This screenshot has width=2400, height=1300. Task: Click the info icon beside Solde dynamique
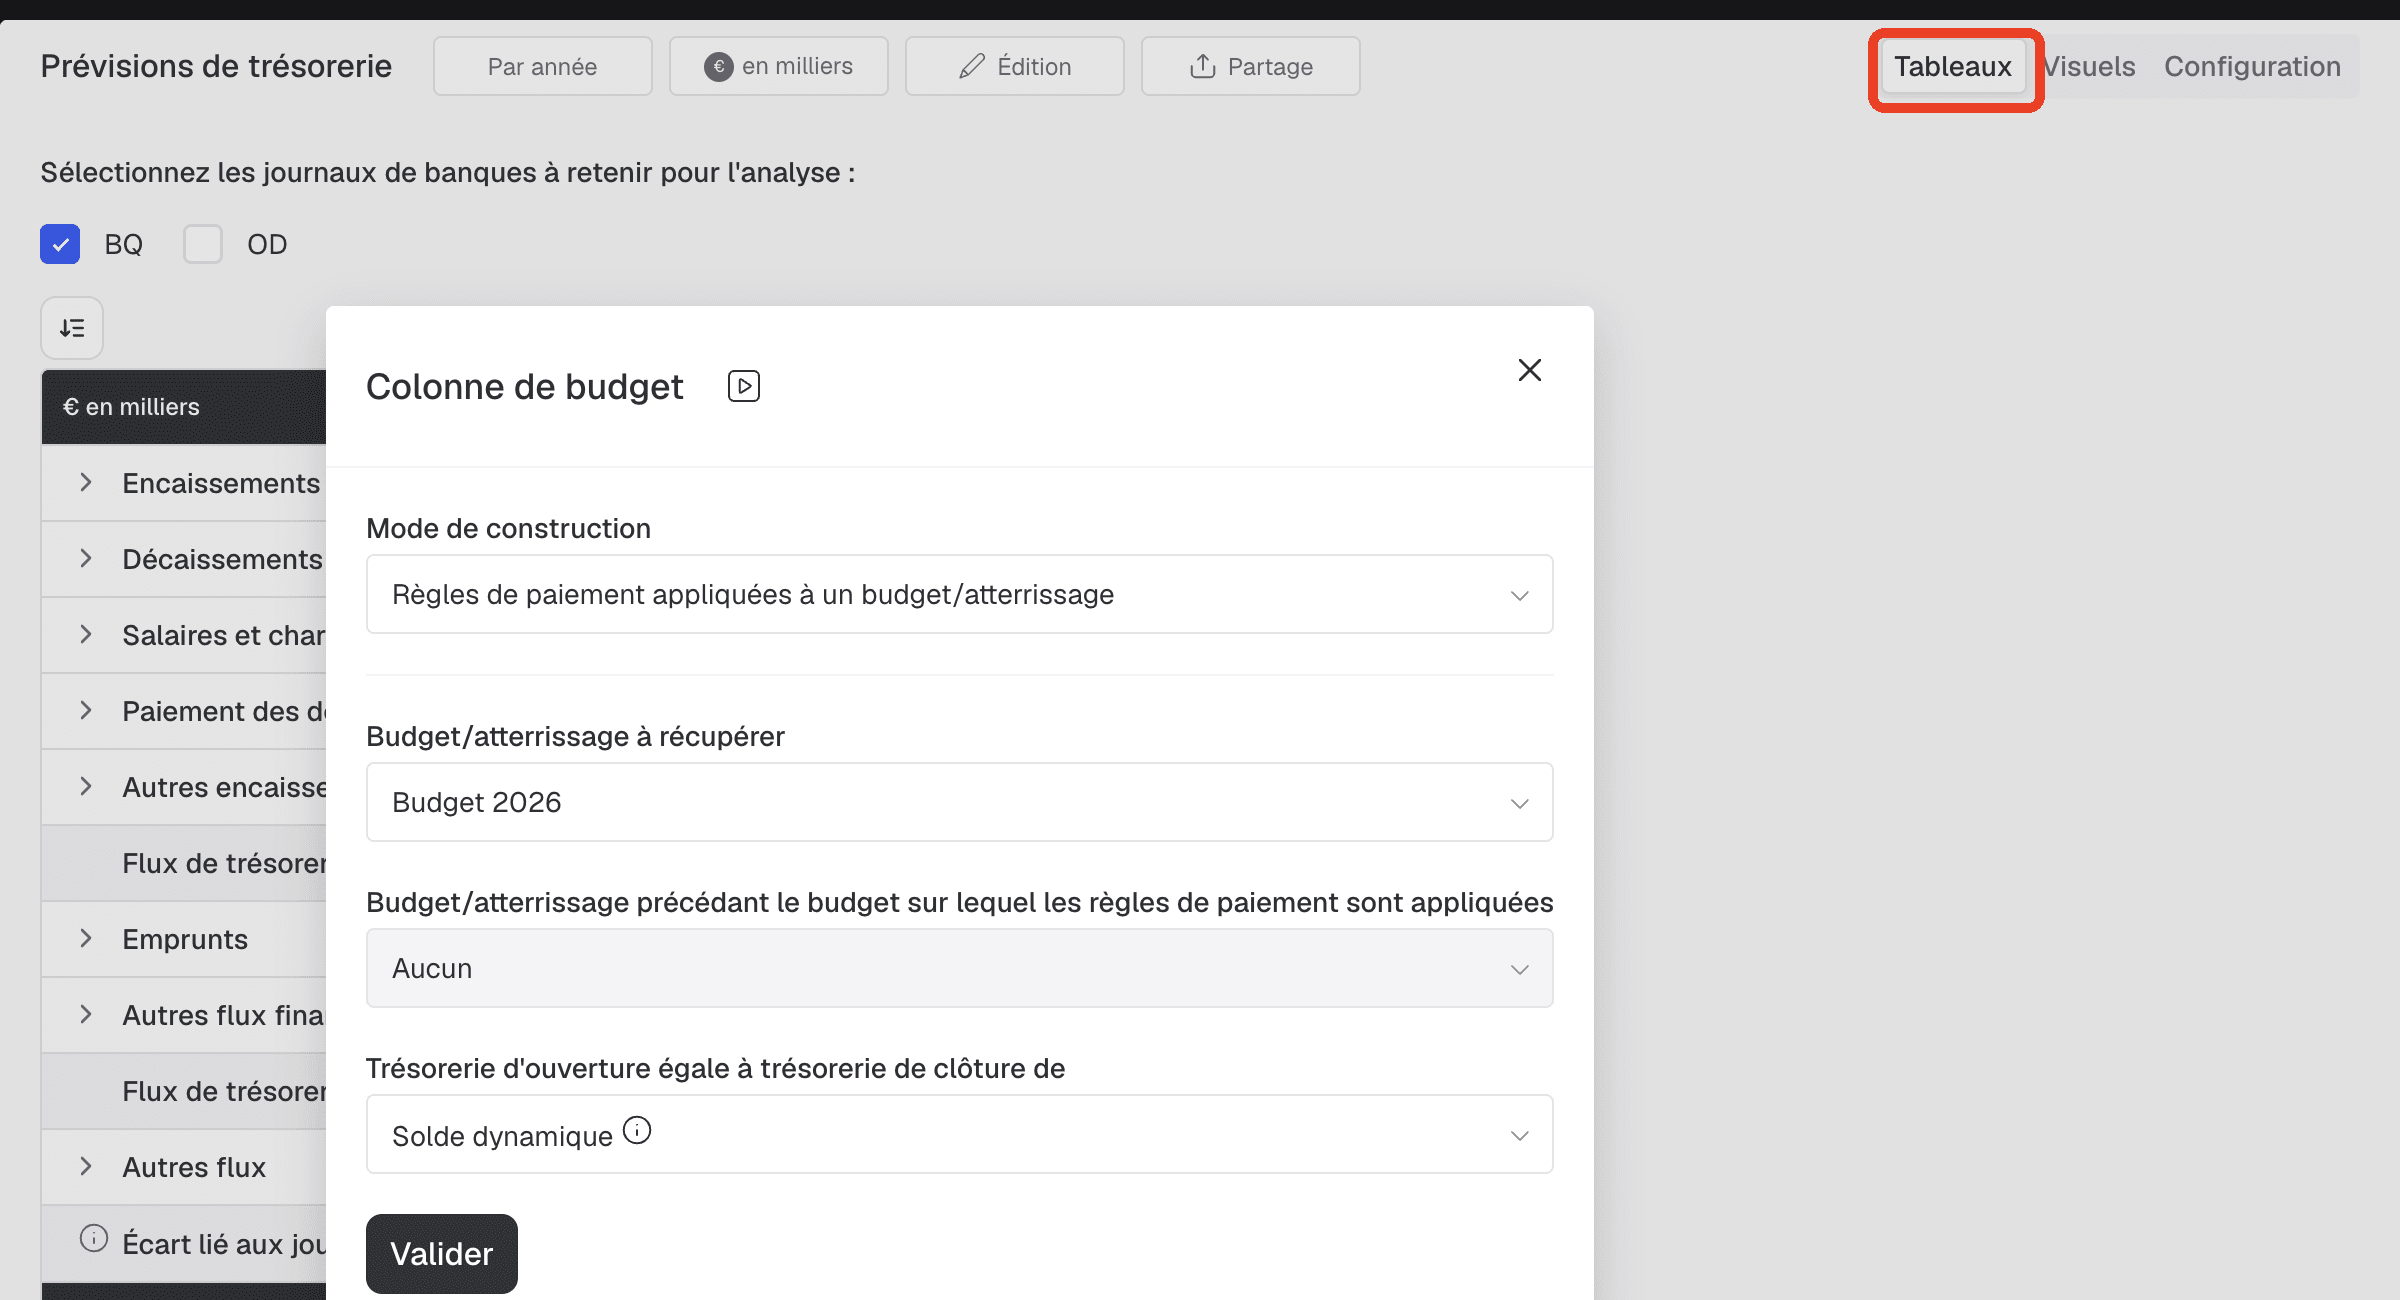click(x=637, y=1131)
